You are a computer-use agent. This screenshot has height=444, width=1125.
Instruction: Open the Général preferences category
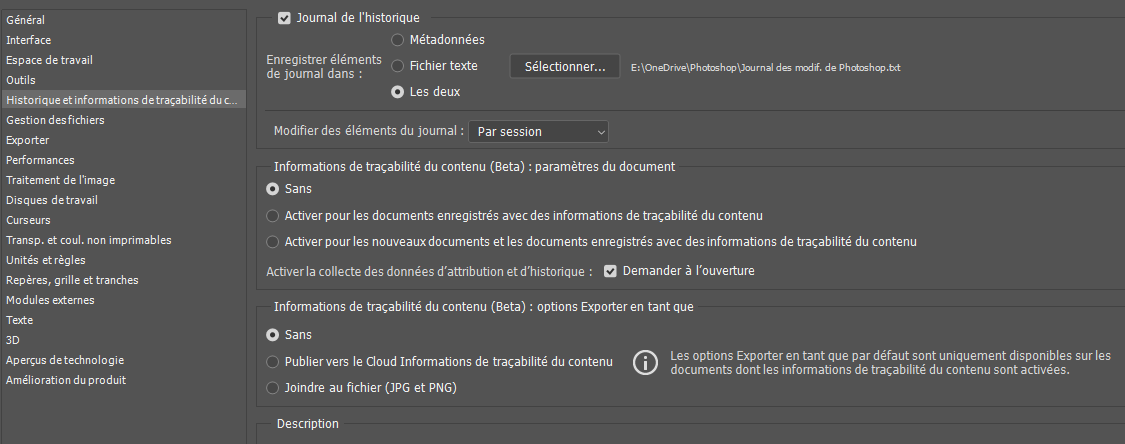coord(26,20)
